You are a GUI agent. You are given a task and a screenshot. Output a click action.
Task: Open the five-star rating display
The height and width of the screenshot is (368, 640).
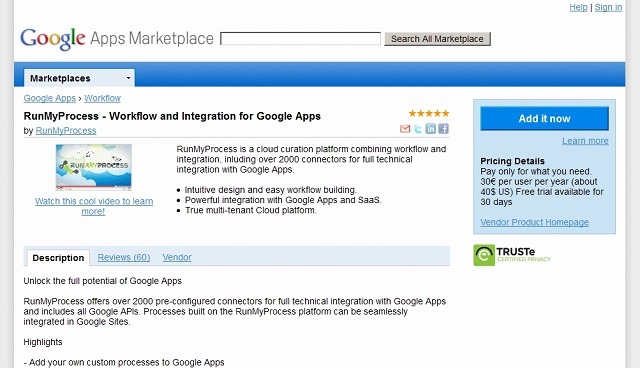(429, 113)
